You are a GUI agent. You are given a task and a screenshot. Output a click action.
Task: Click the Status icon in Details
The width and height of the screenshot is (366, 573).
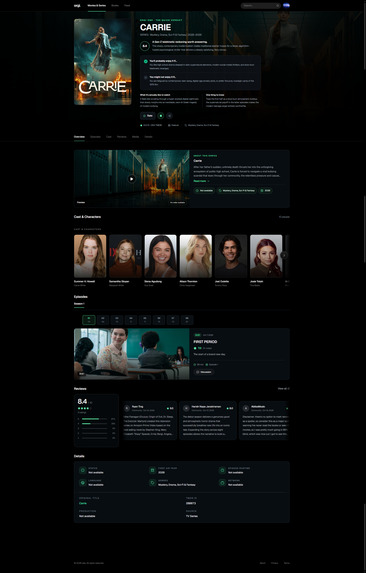click(83, 470)
